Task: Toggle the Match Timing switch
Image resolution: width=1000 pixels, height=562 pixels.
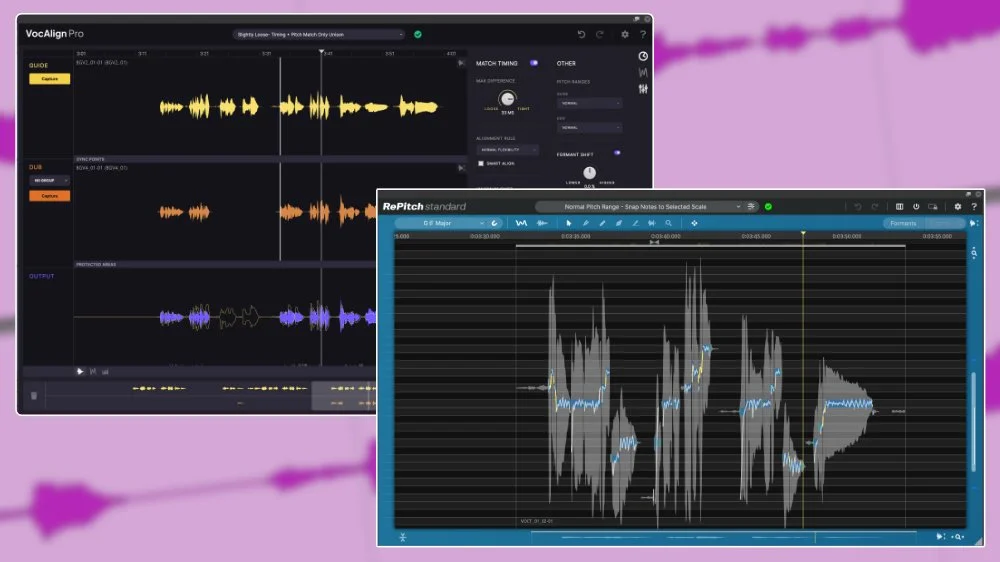Action: point(534,63)
